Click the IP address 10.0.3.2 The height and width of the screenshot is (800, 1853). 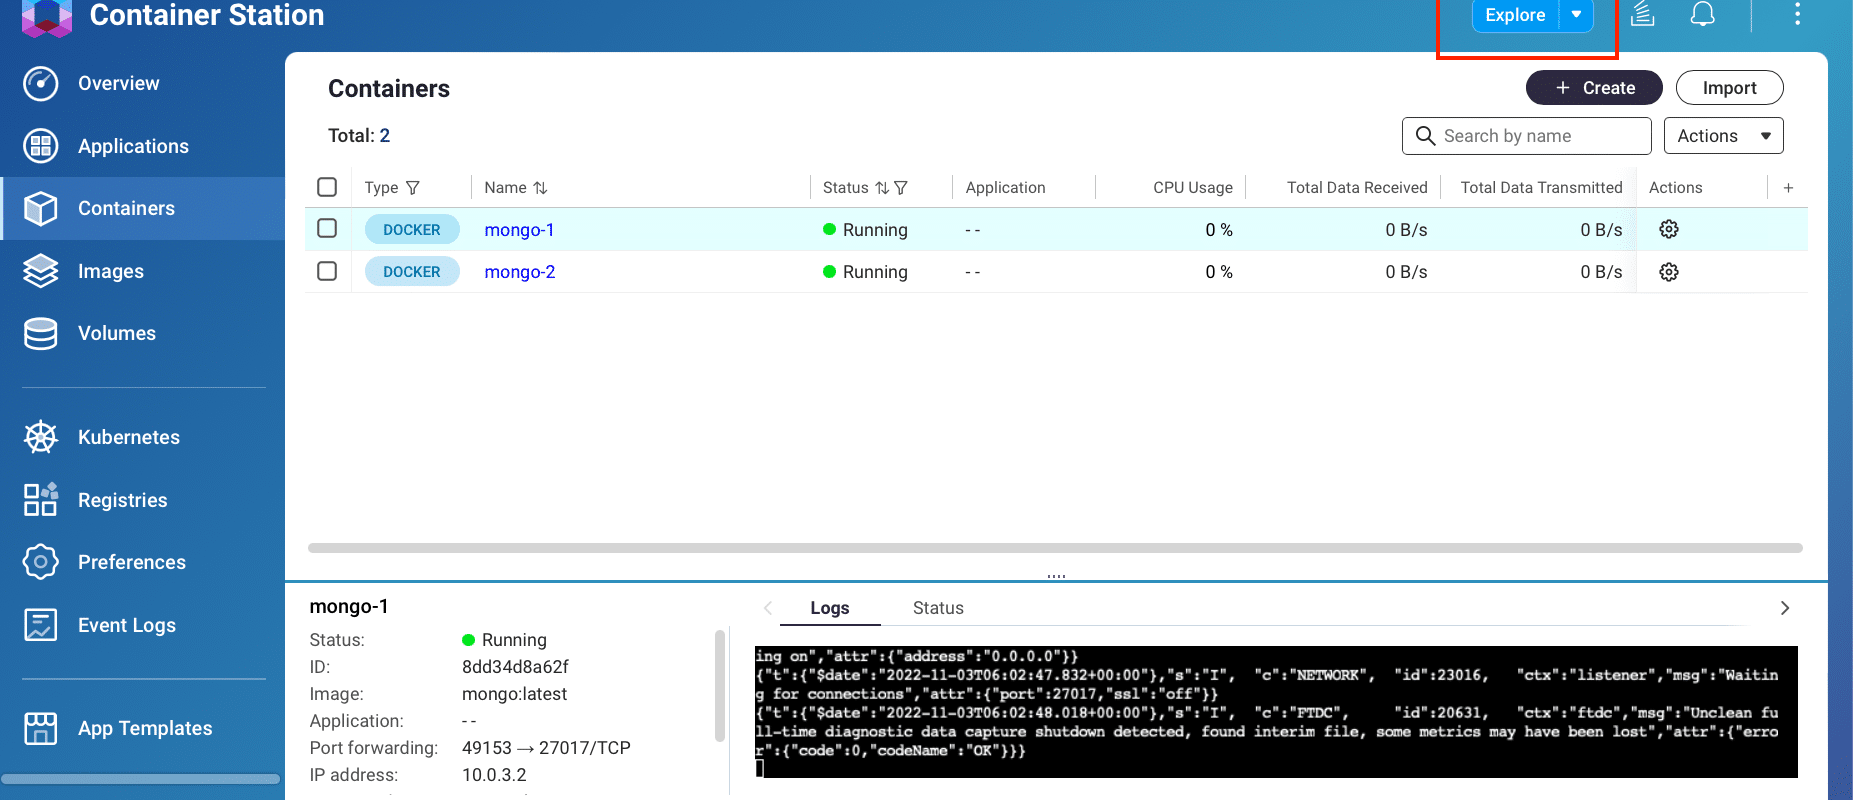coord(494,775)
